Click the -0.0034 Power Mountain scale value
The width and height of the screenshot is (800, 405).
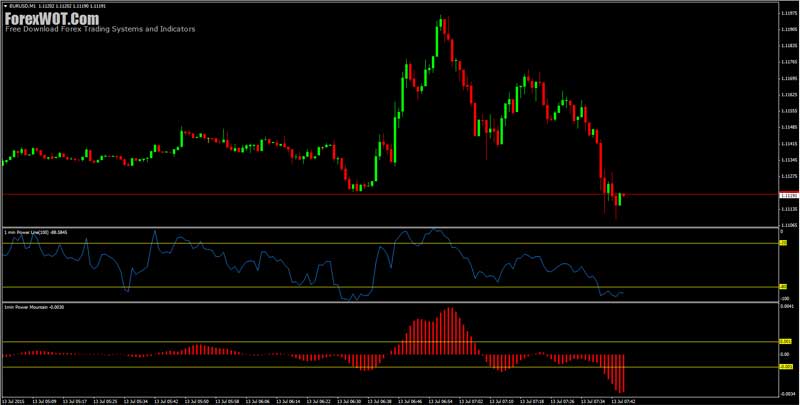786,394
